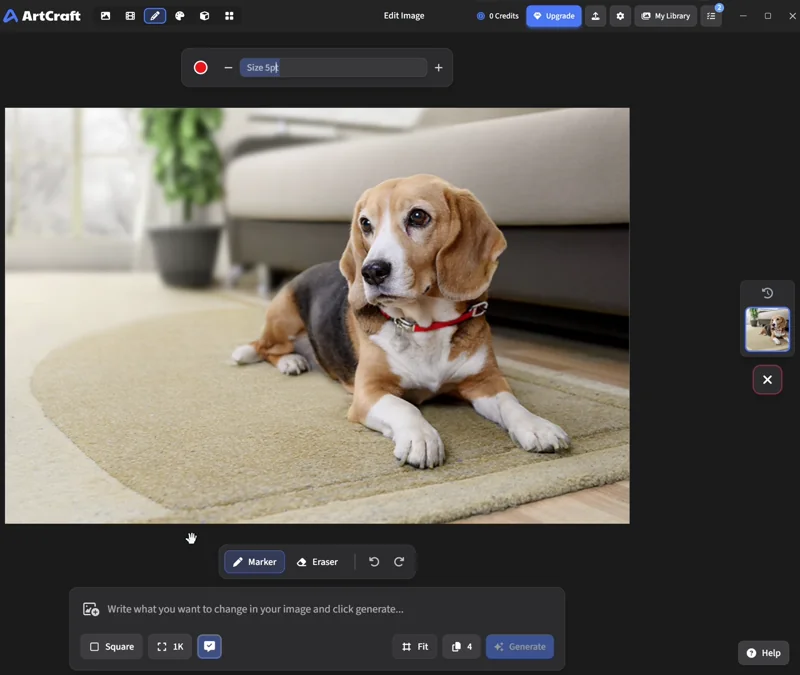The width and height of the screenshot is (800, 675).
Task: Open the task queue list icon
Action: (711, 16)
